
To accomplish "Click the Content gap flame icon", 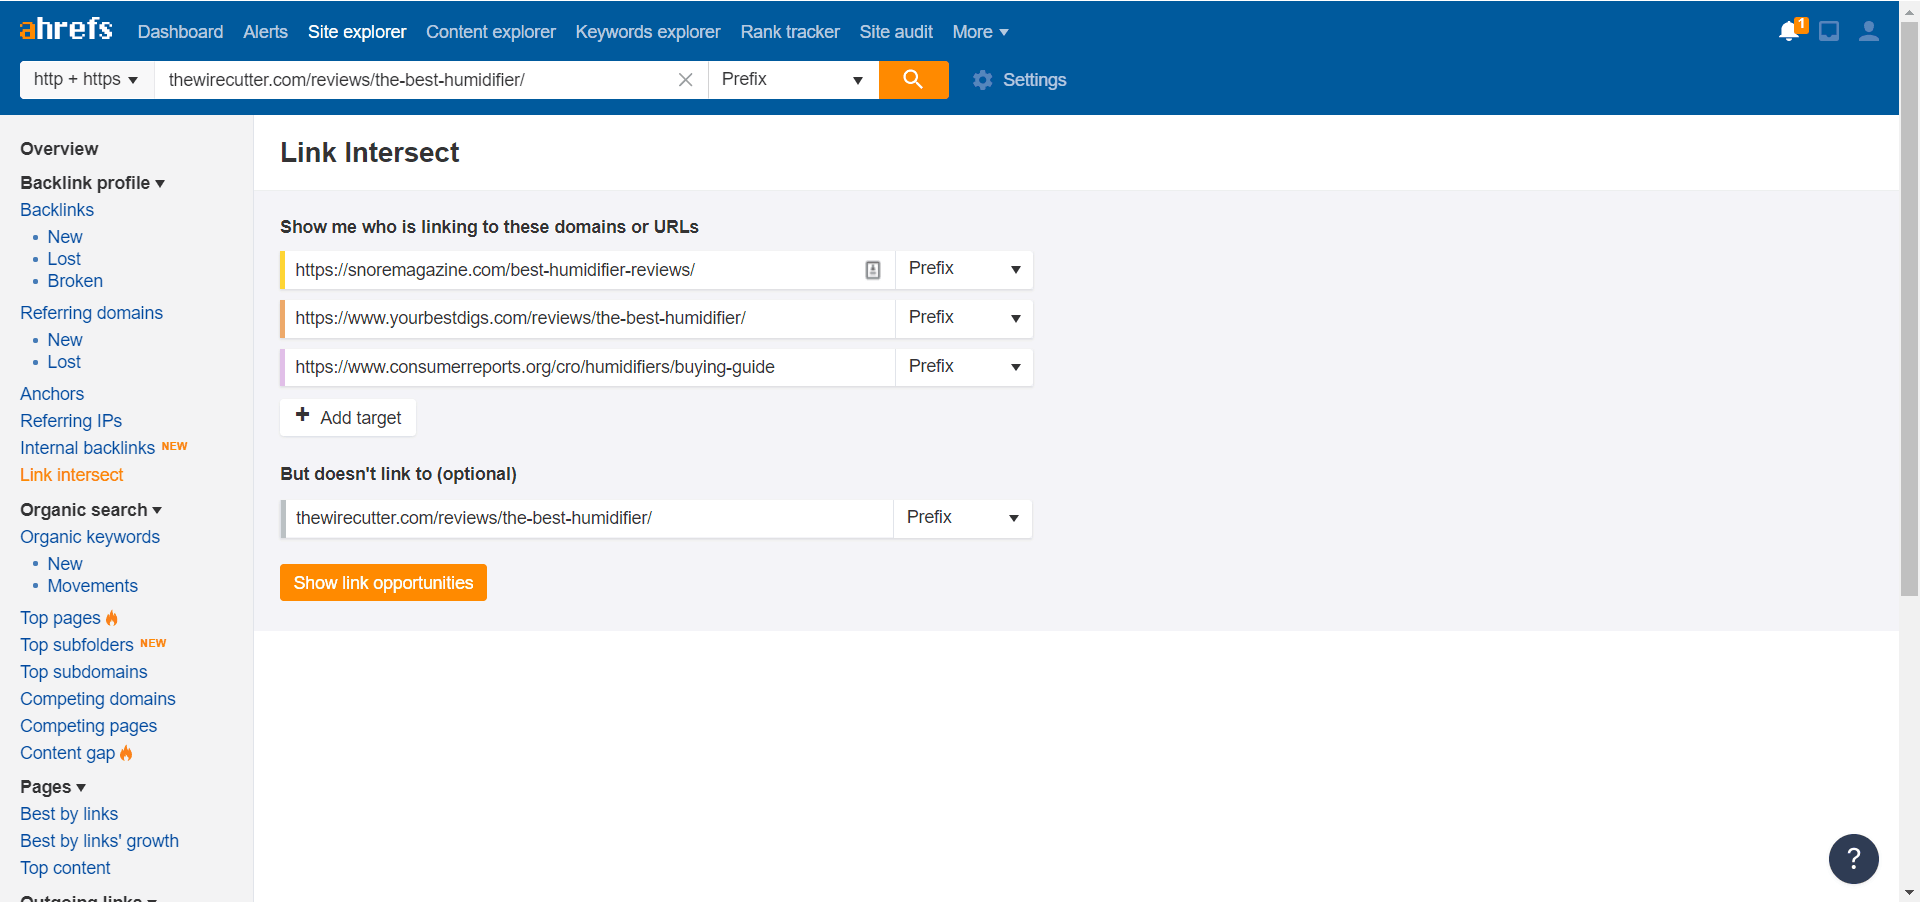I will [x=126, y=753].
